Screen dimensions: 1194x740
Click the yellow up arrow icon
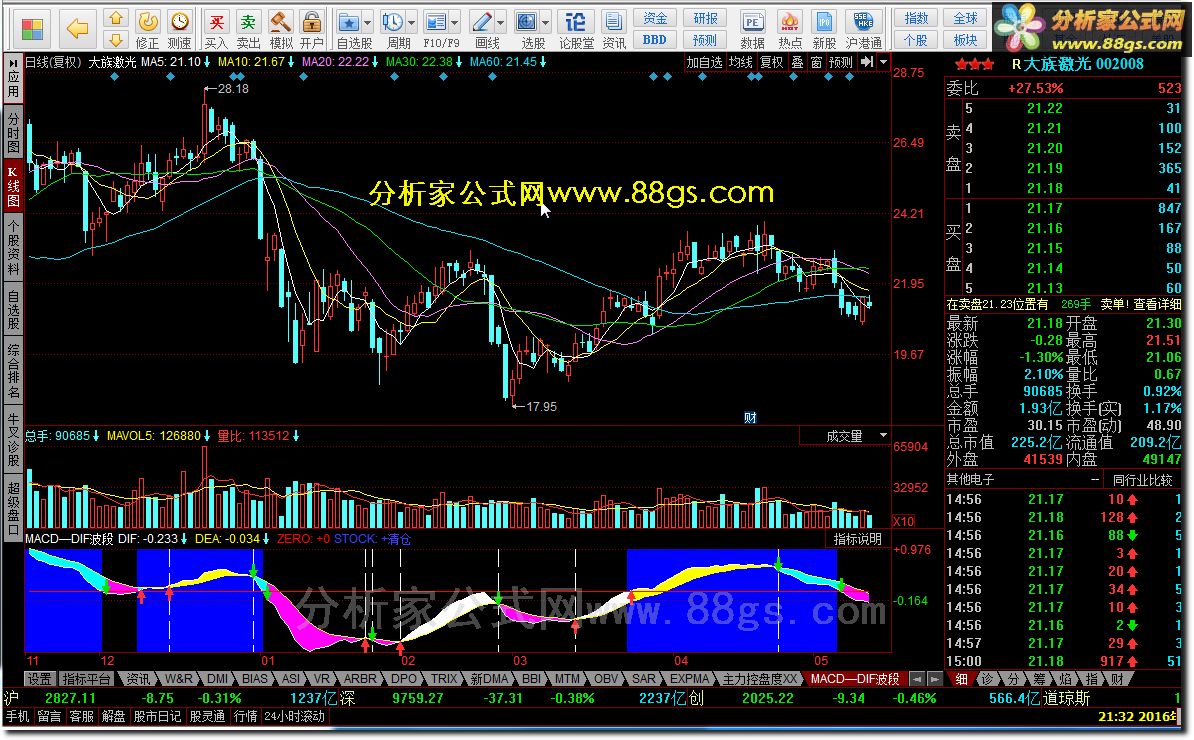(x=115, y=18)
